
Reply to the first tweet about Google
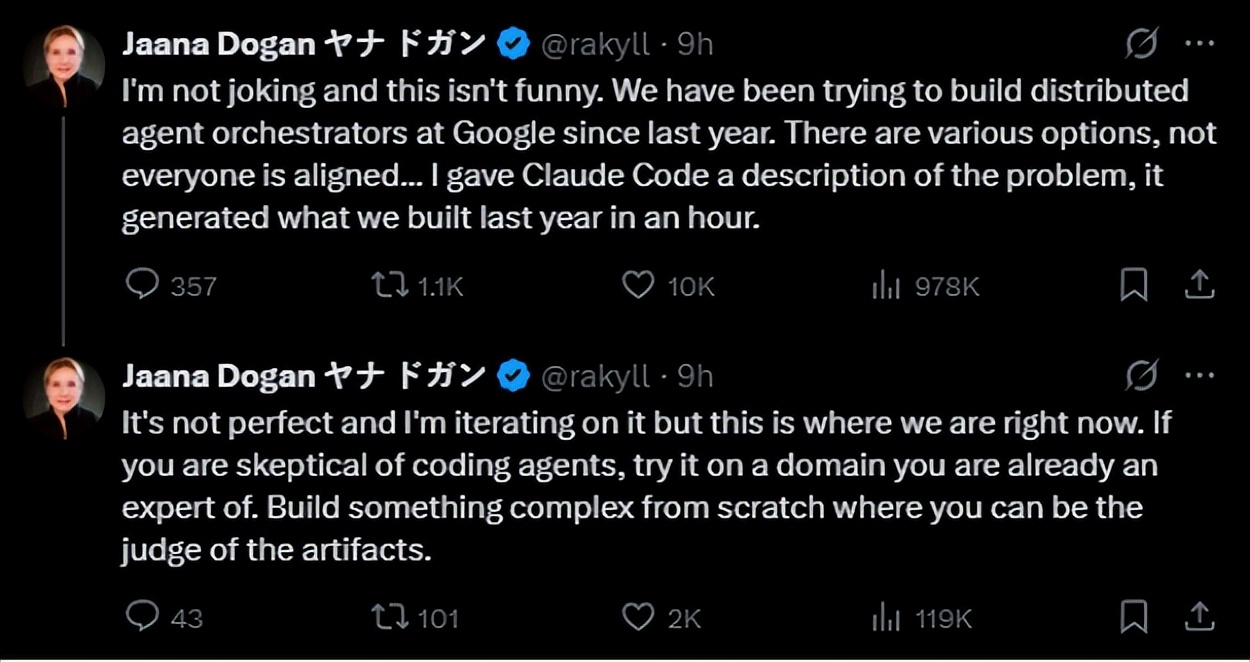(143, 286)
